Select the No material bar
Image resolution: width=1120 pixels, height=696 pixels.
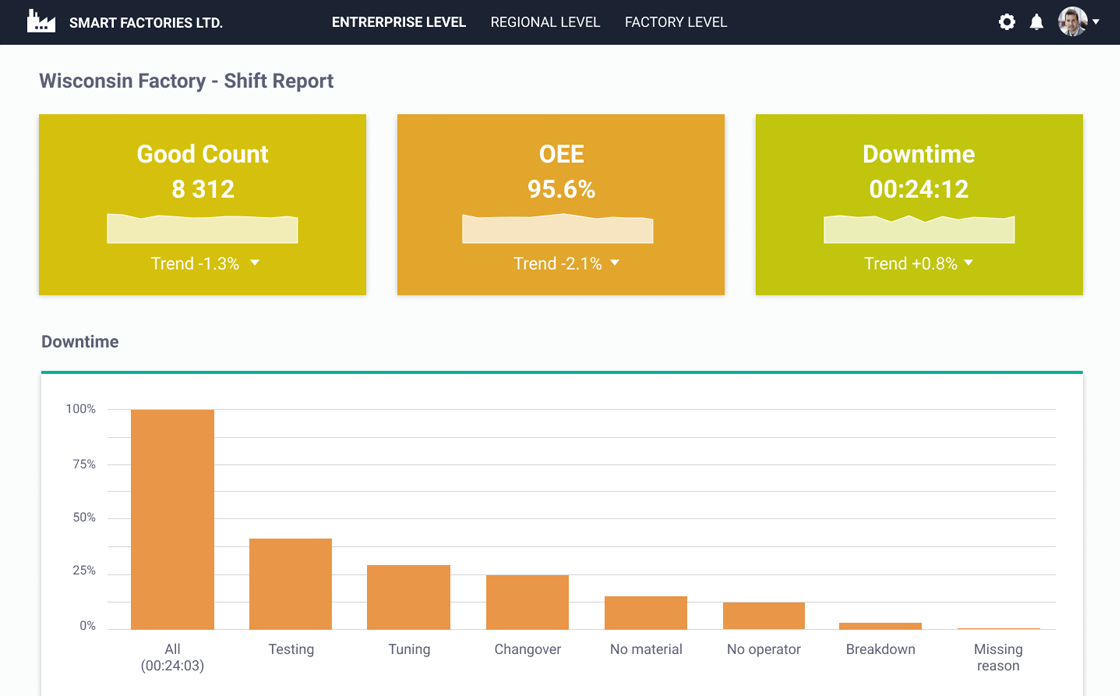(x=645, y=613)
